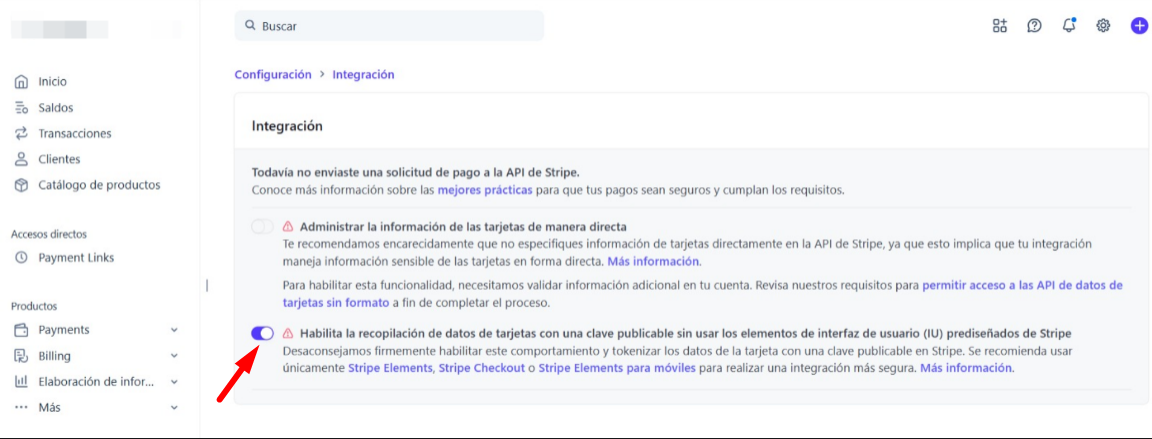Click the Más label in sidebar
Image resolution: width=1152 pixels, height=439 pixels.
pyautogui.click(x=49, y=407)
